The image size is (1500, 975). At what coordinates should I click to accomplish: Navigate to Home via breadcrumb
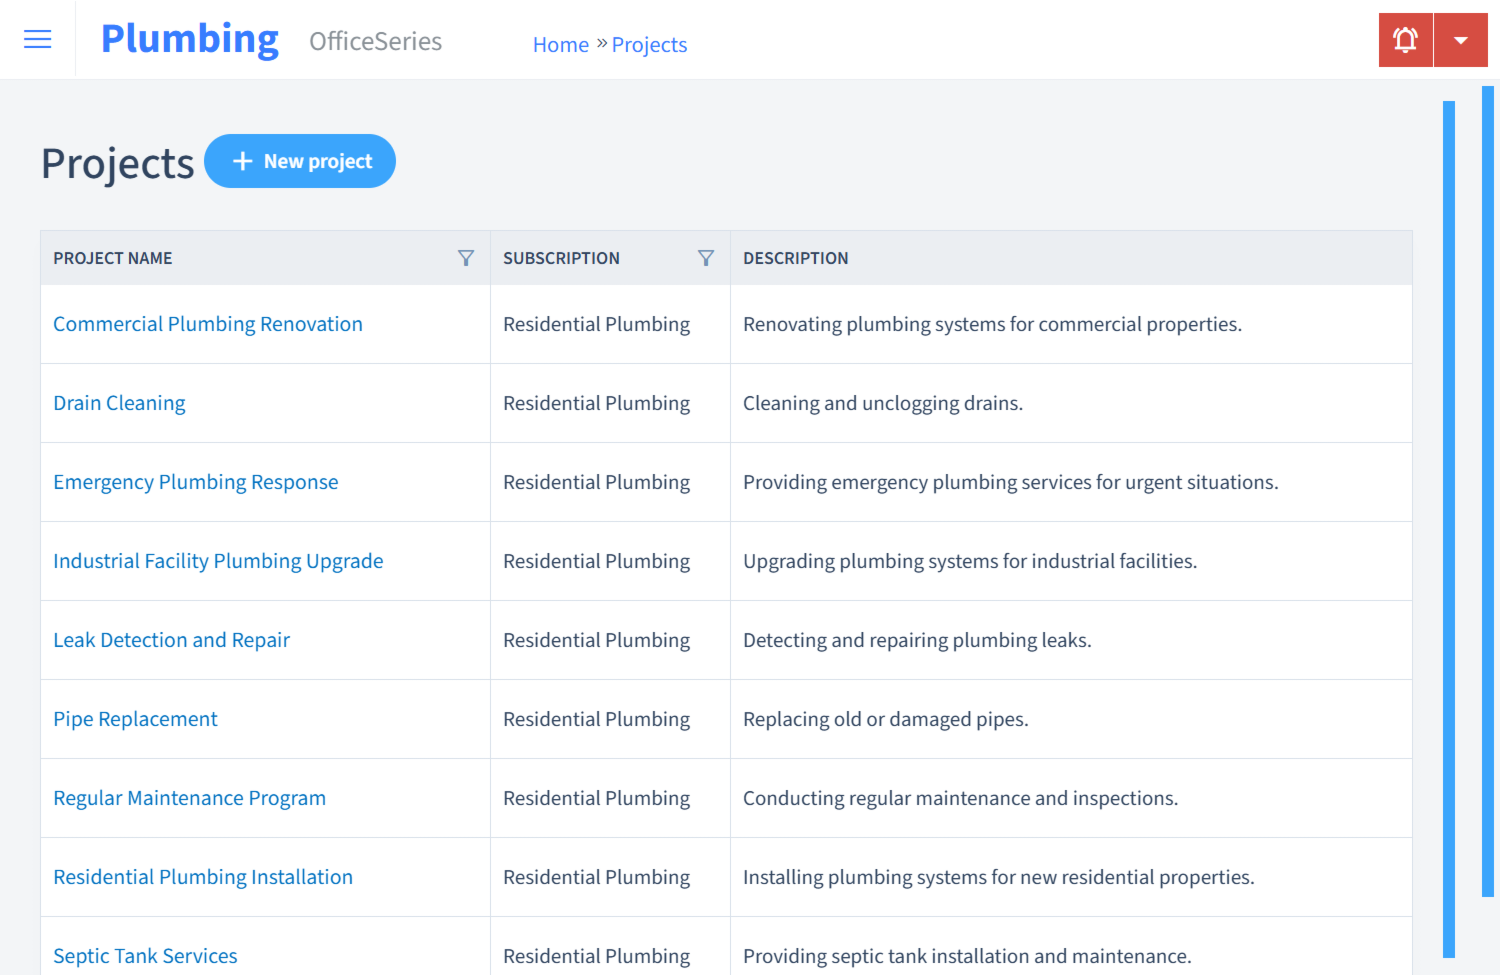561,44
